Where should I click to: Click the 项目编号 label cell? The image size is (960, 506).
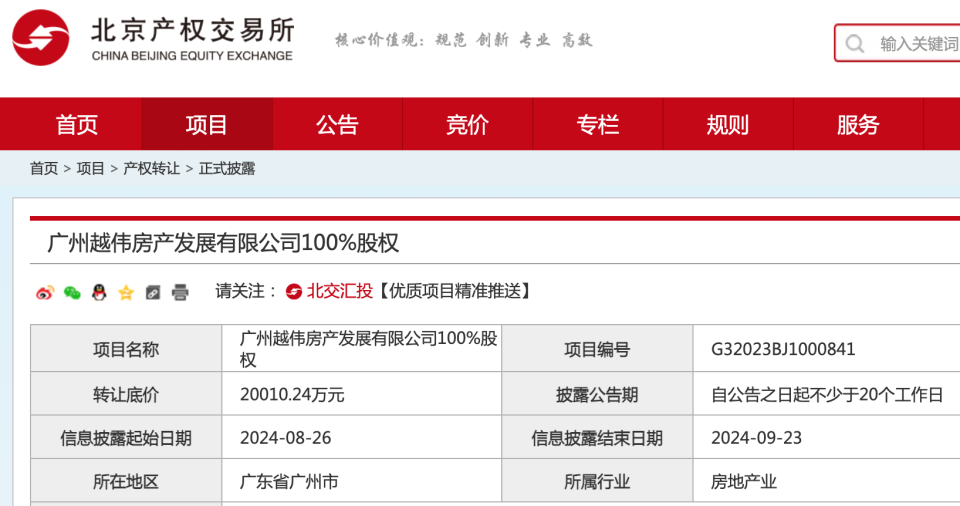[x=597, y=349]
